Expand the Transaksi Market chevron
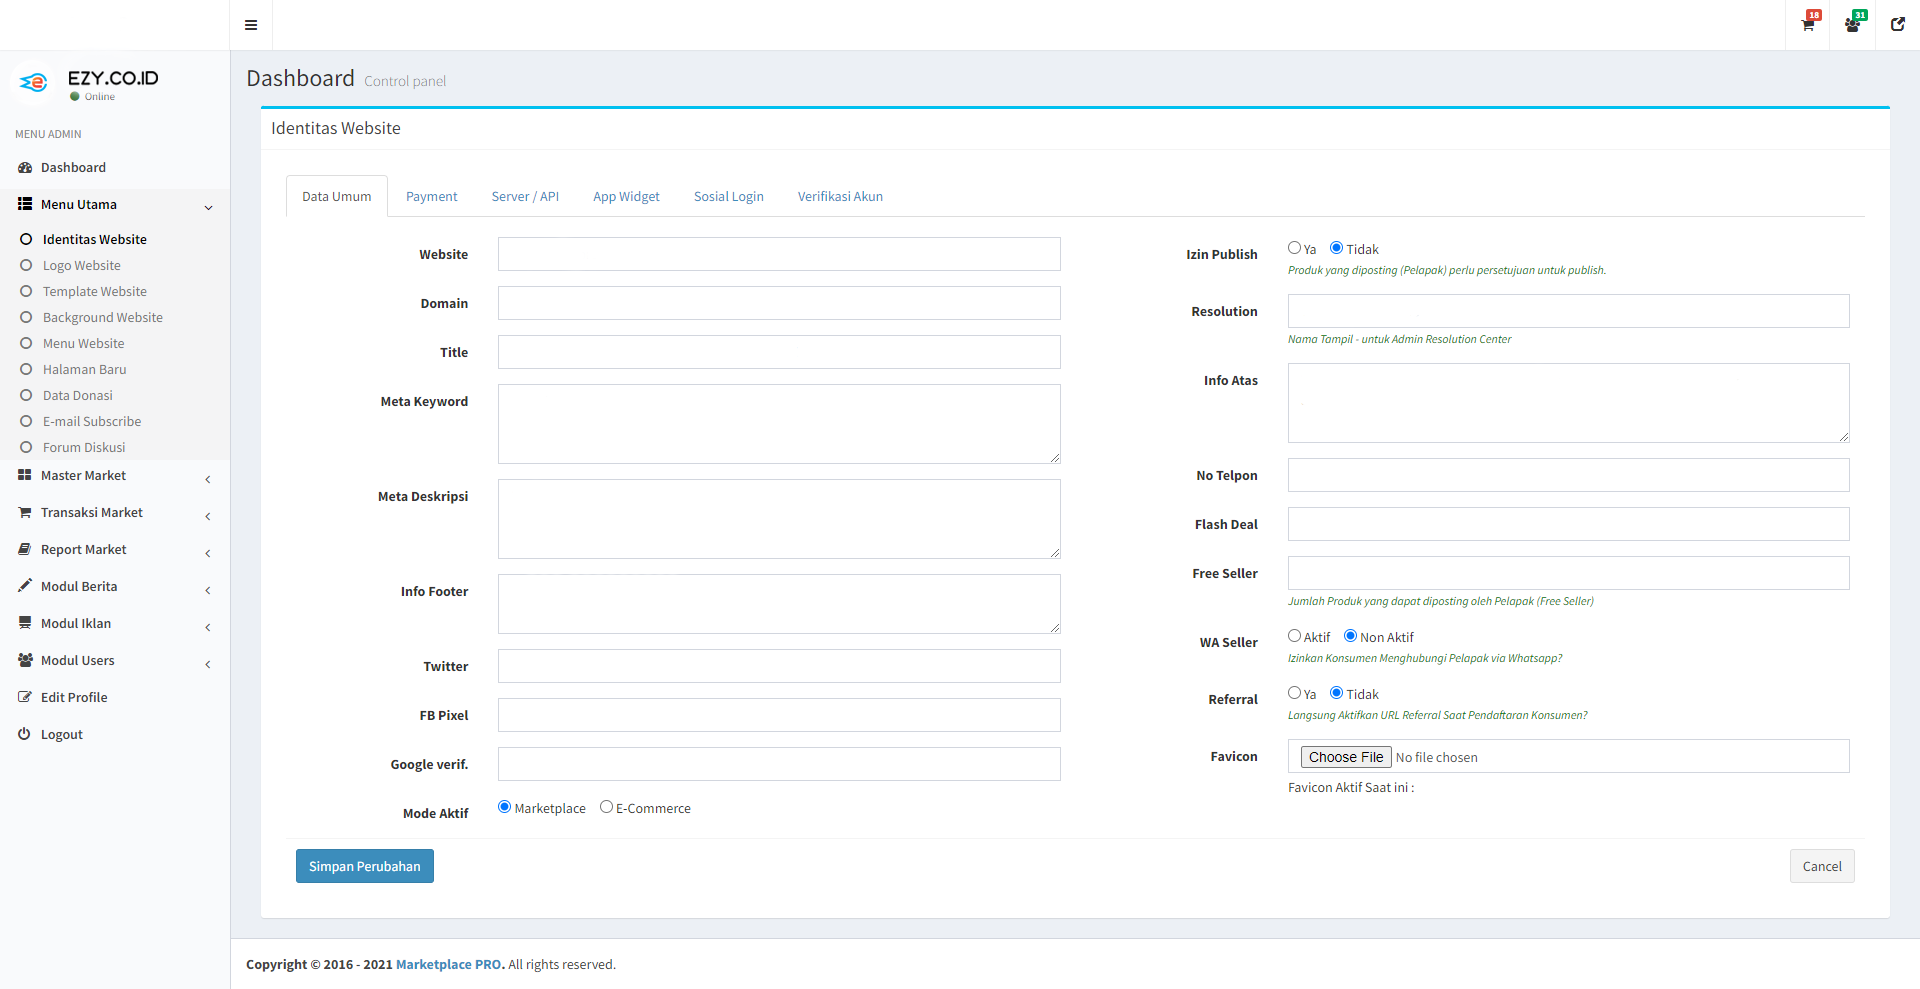The width and height of the screenshot is (1920, 989). [x=208, y=516]
